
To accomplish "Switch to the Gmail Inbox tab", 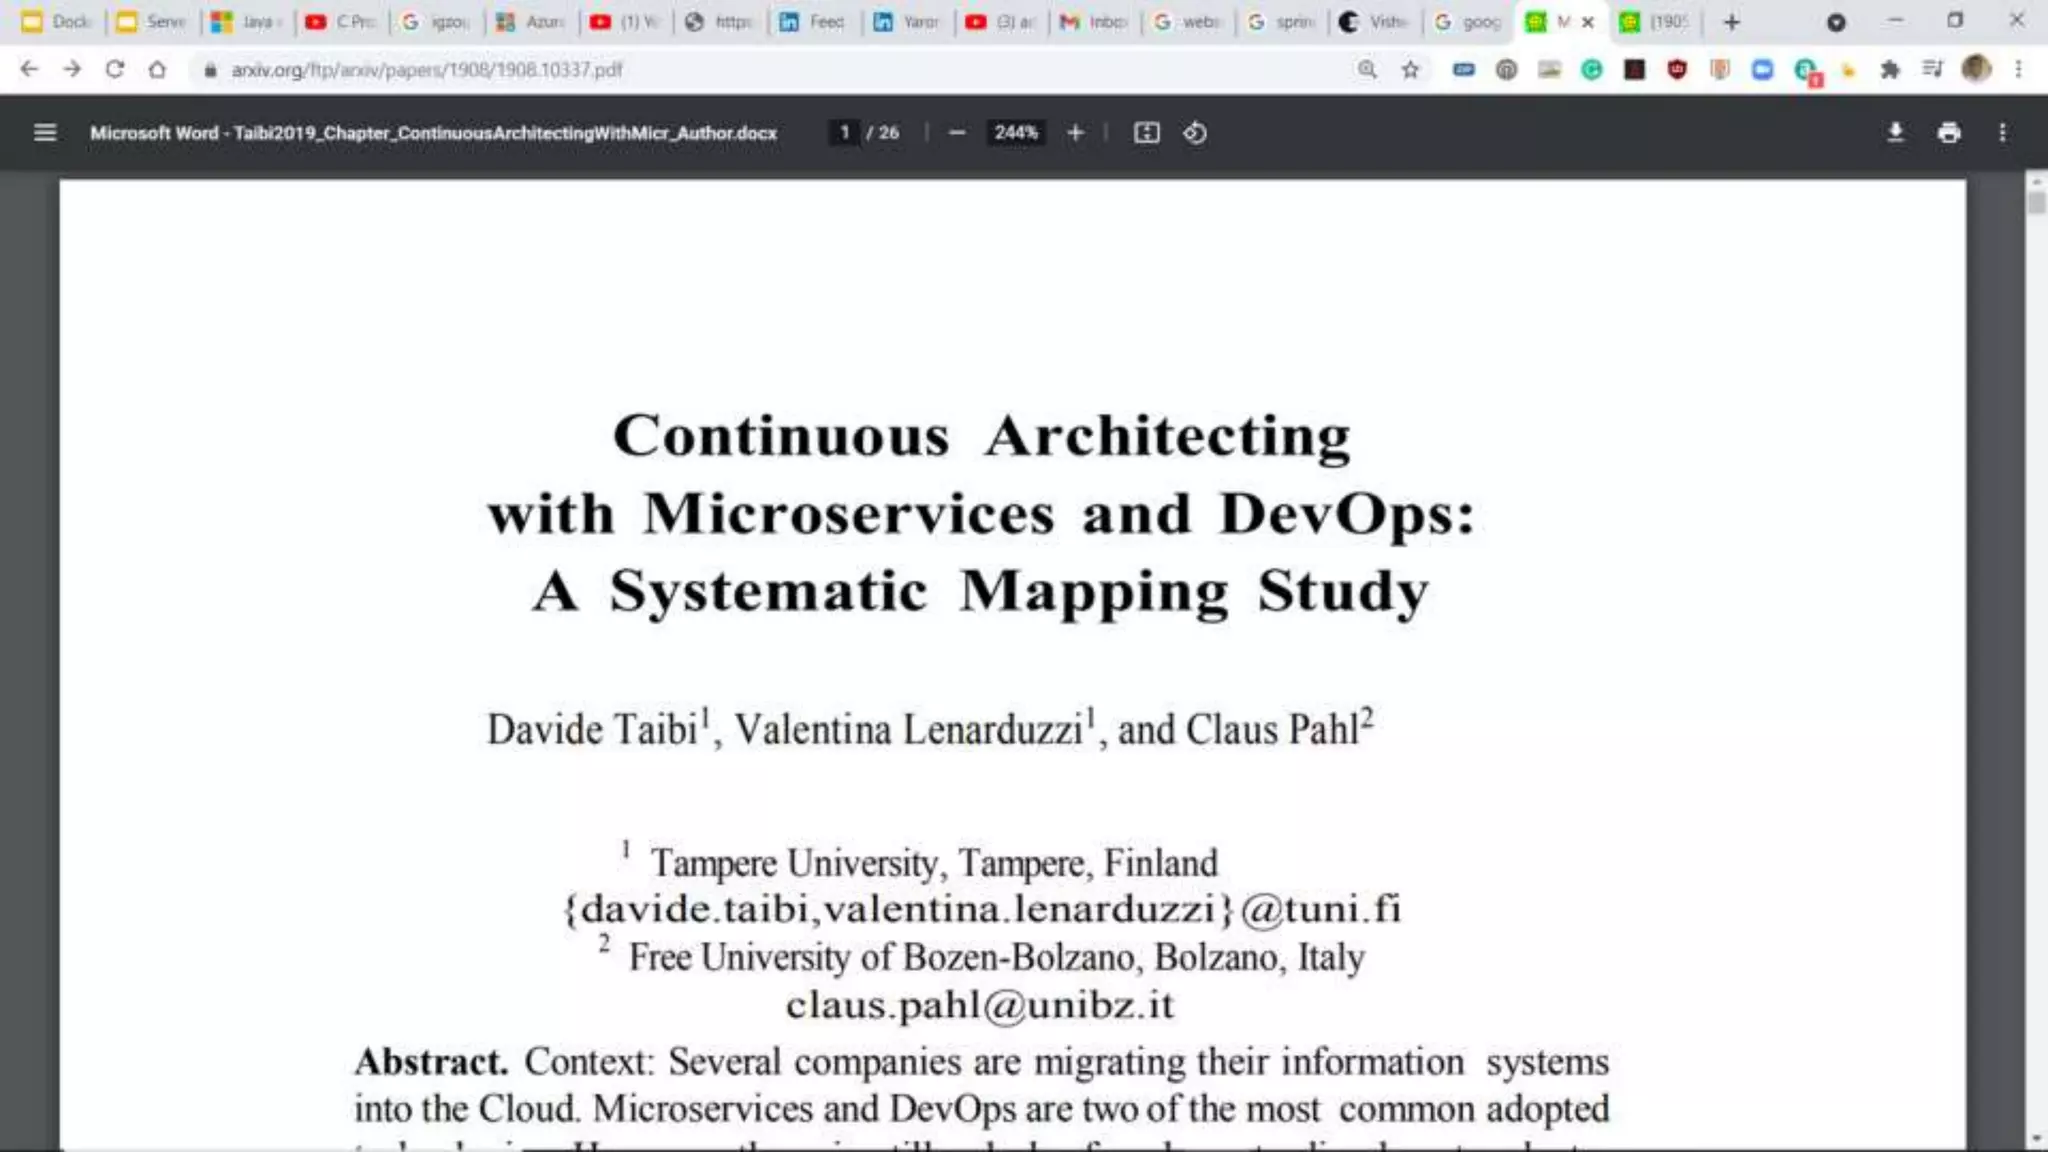I will [x=1094, y=21].
